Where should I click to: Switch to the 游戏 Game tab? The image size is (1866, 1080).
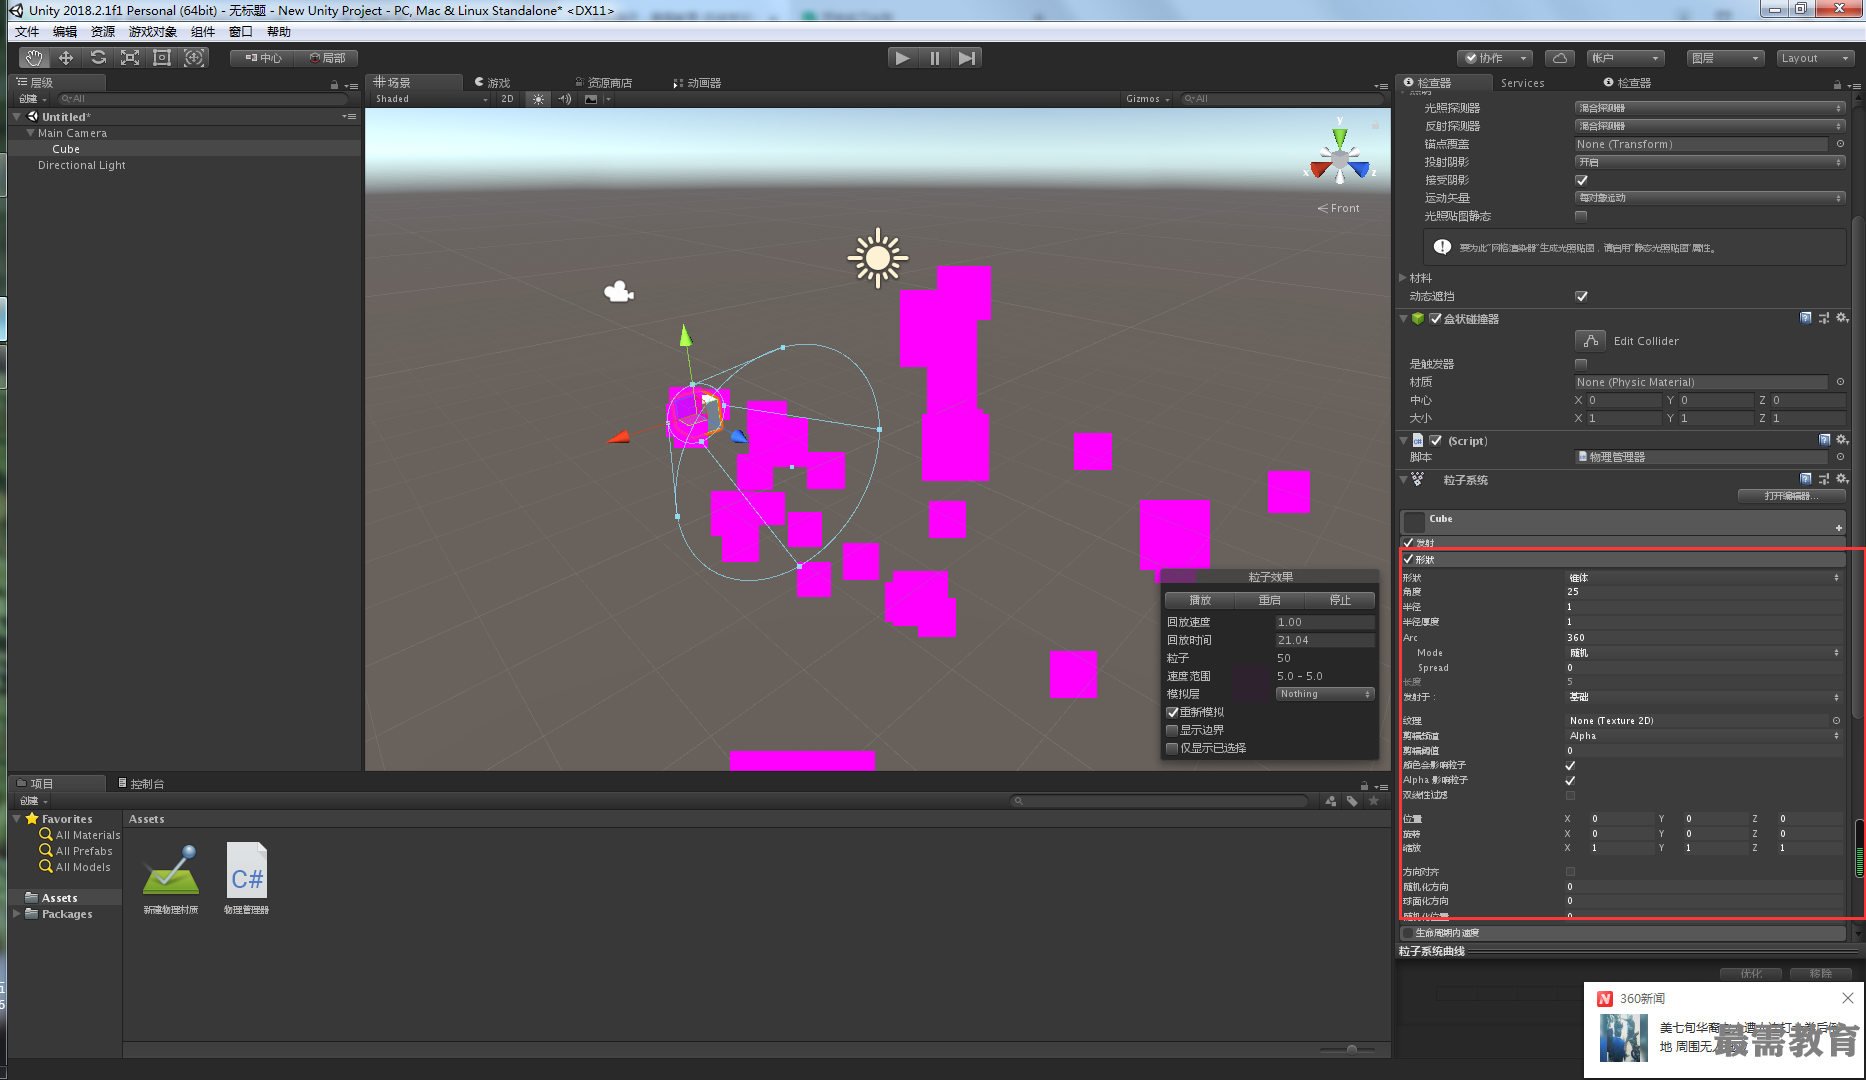[x=492, y=83]
